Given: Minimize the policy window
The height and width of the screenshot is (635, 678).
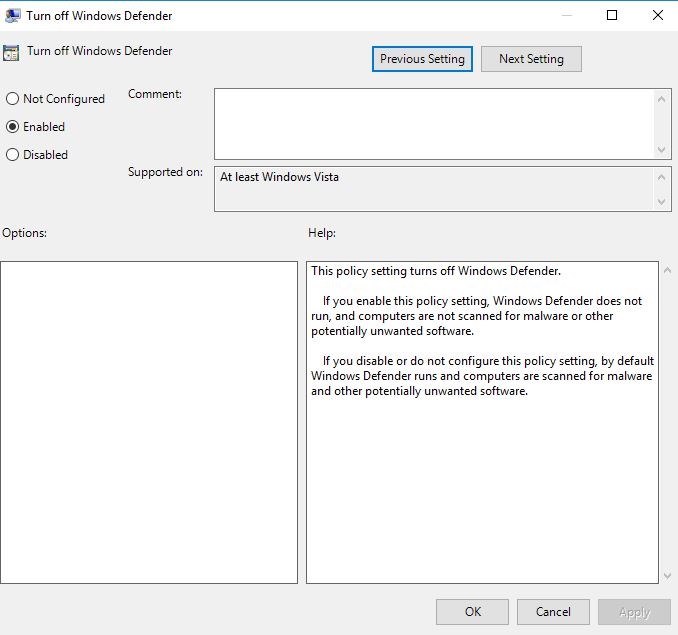Looking at the screenshot, I should [566, 16].
